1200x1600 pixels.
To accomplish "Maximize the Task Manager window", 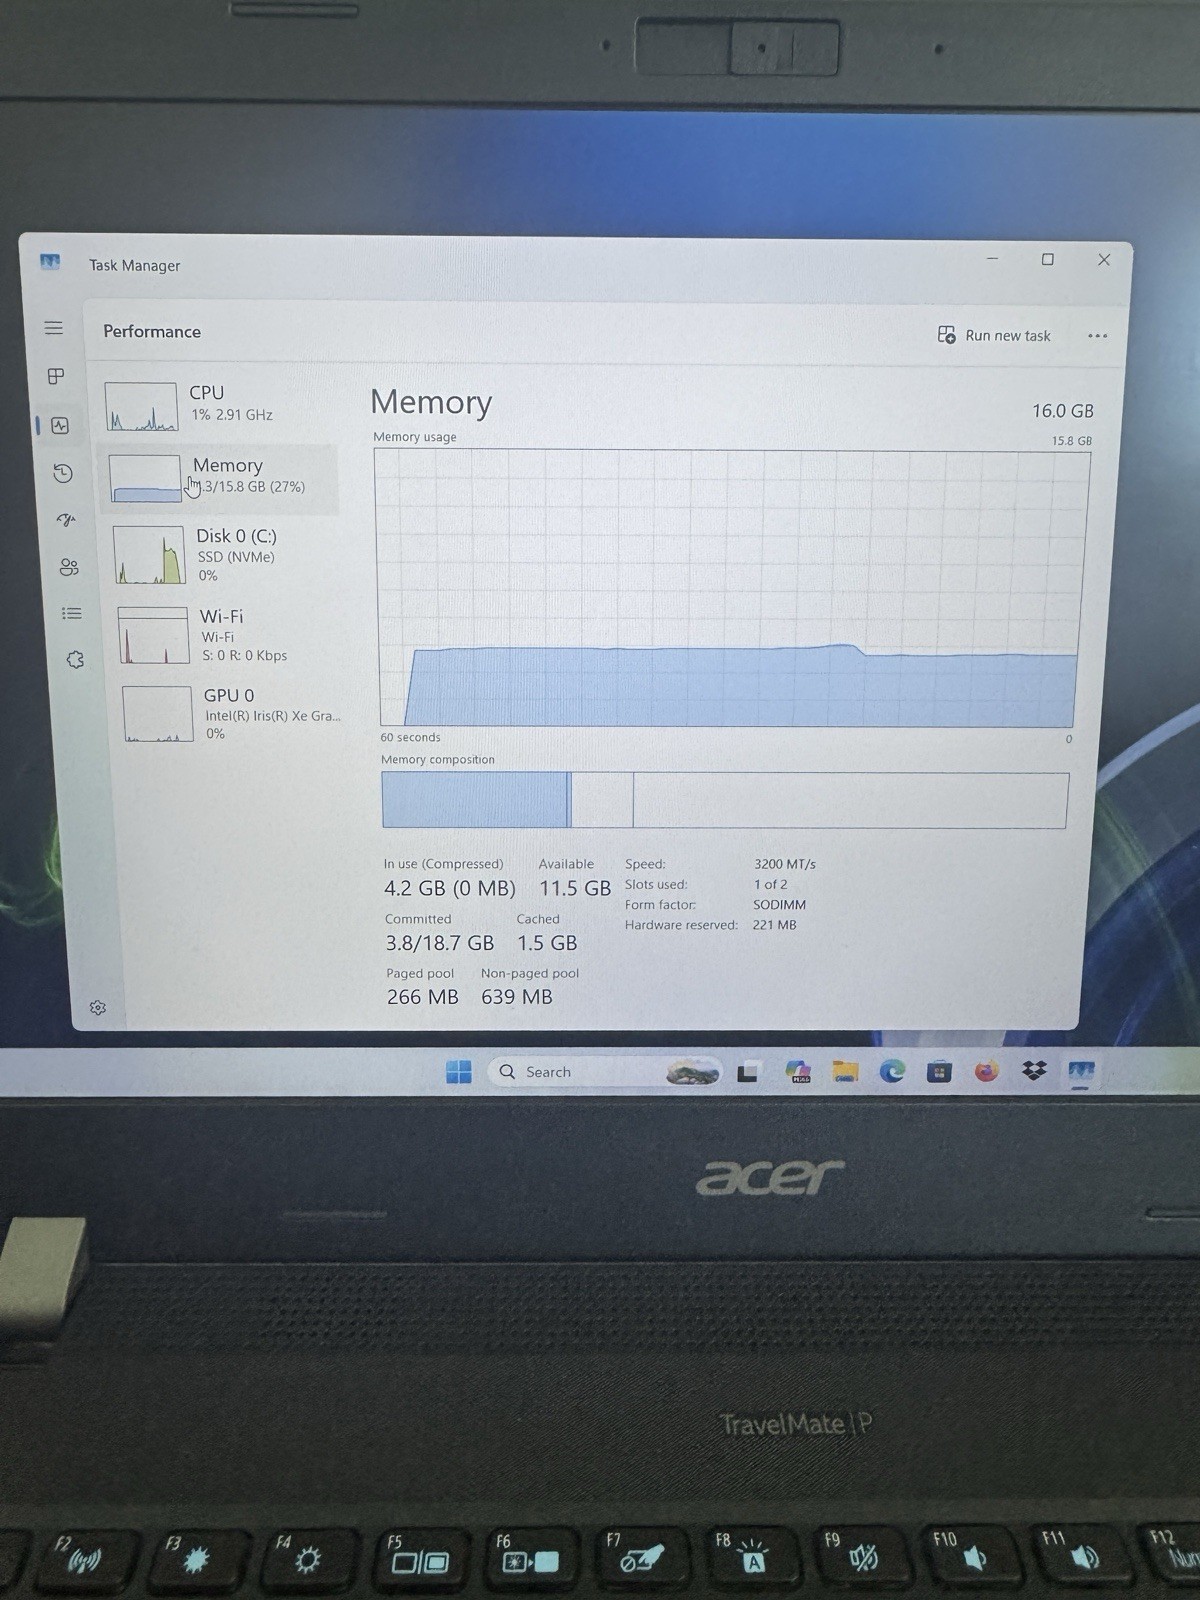I will tap(1048, 259).
